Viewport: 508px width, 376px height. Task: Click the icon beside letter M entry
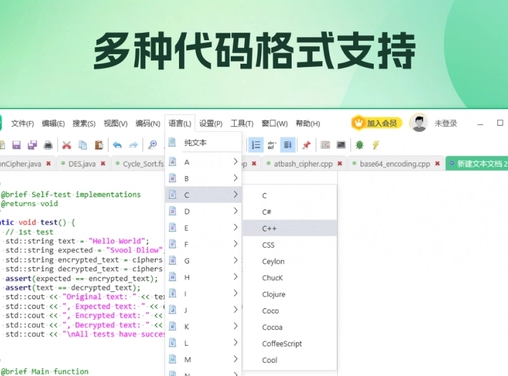[172, 359]
